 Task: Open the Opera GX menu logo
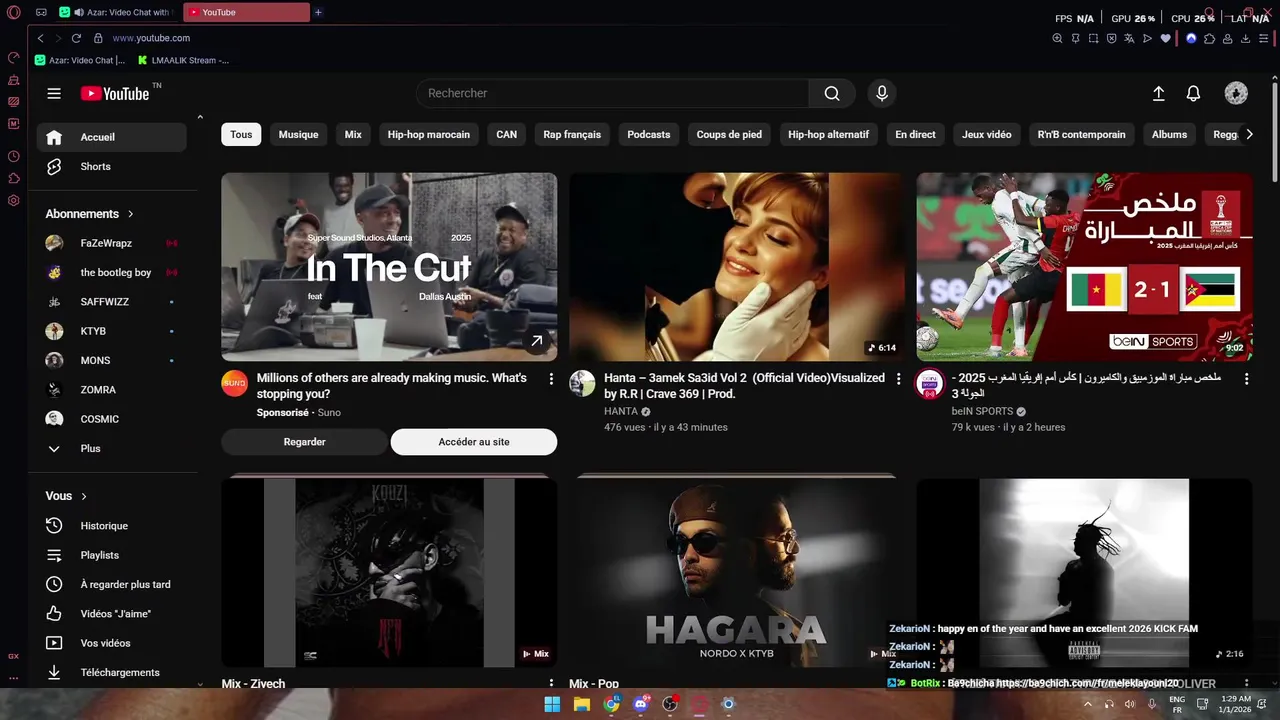coord(13,13)
